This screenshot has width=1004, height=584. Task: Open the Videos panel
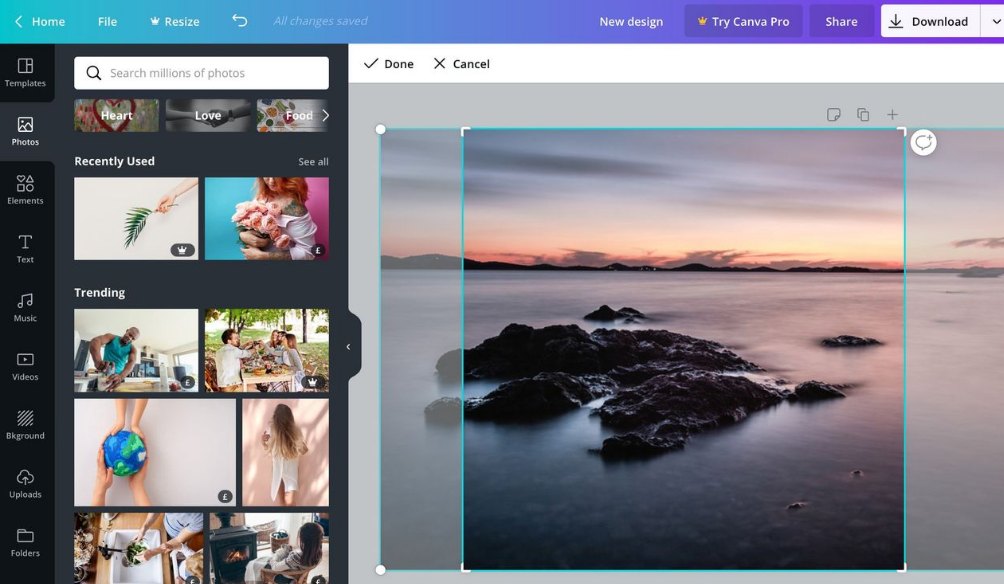click(x=25, y=366)
